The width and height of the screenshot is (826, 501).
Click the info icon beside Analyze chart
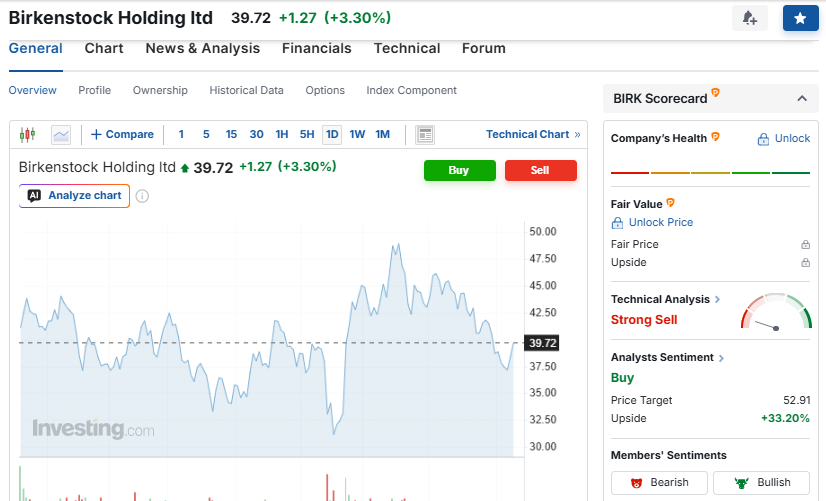coord(142,196)
